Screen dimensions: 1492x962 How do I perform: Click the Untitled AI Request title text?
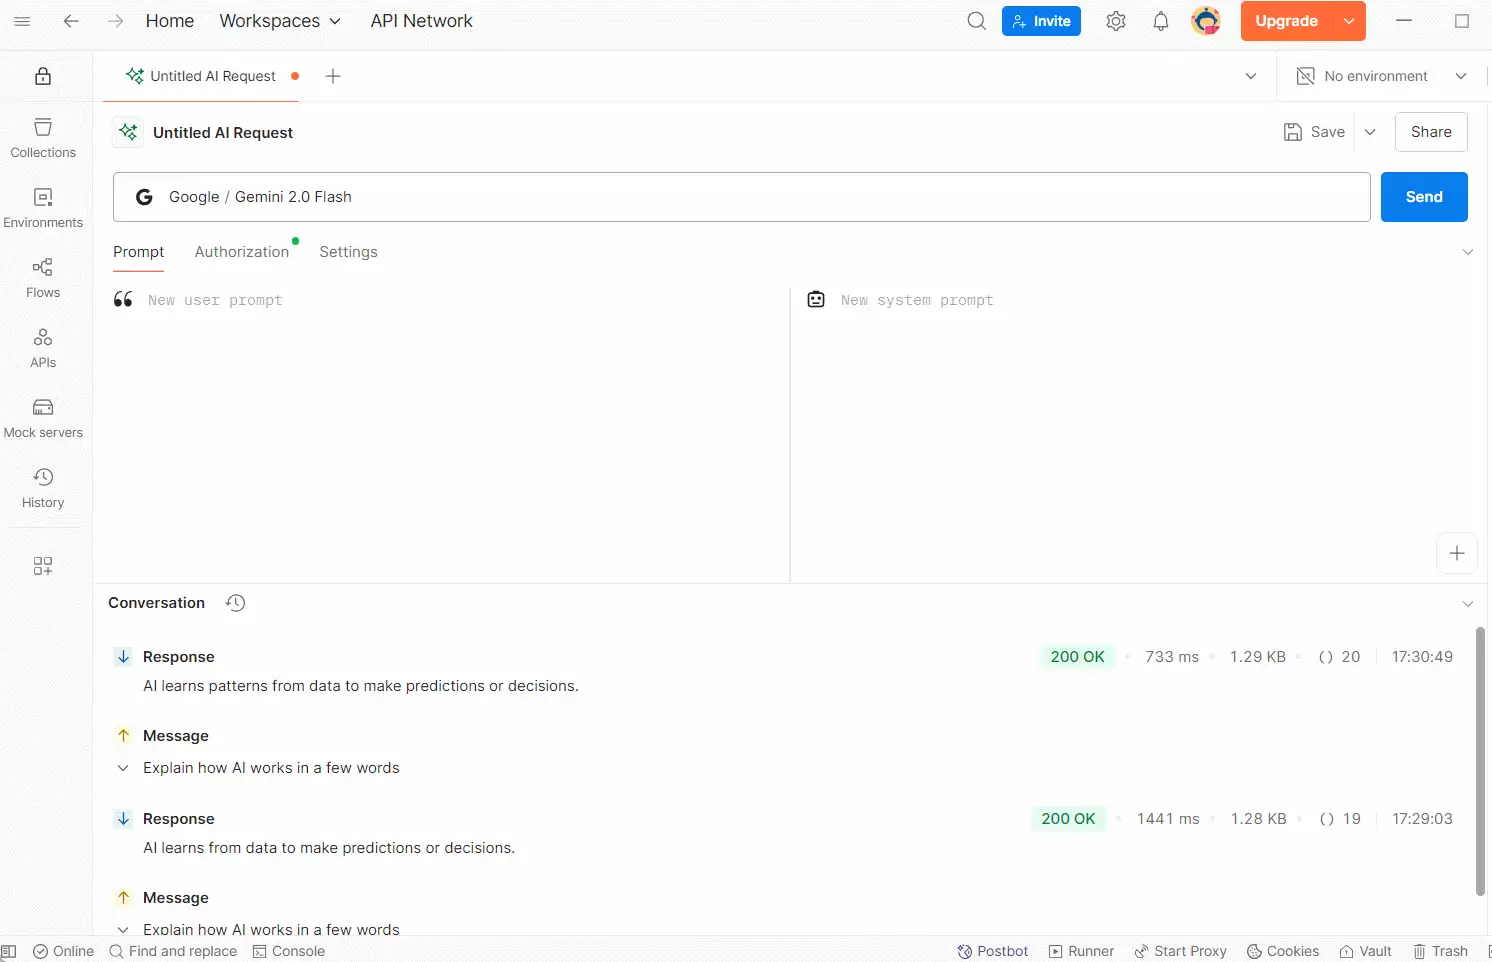(223, 132)
